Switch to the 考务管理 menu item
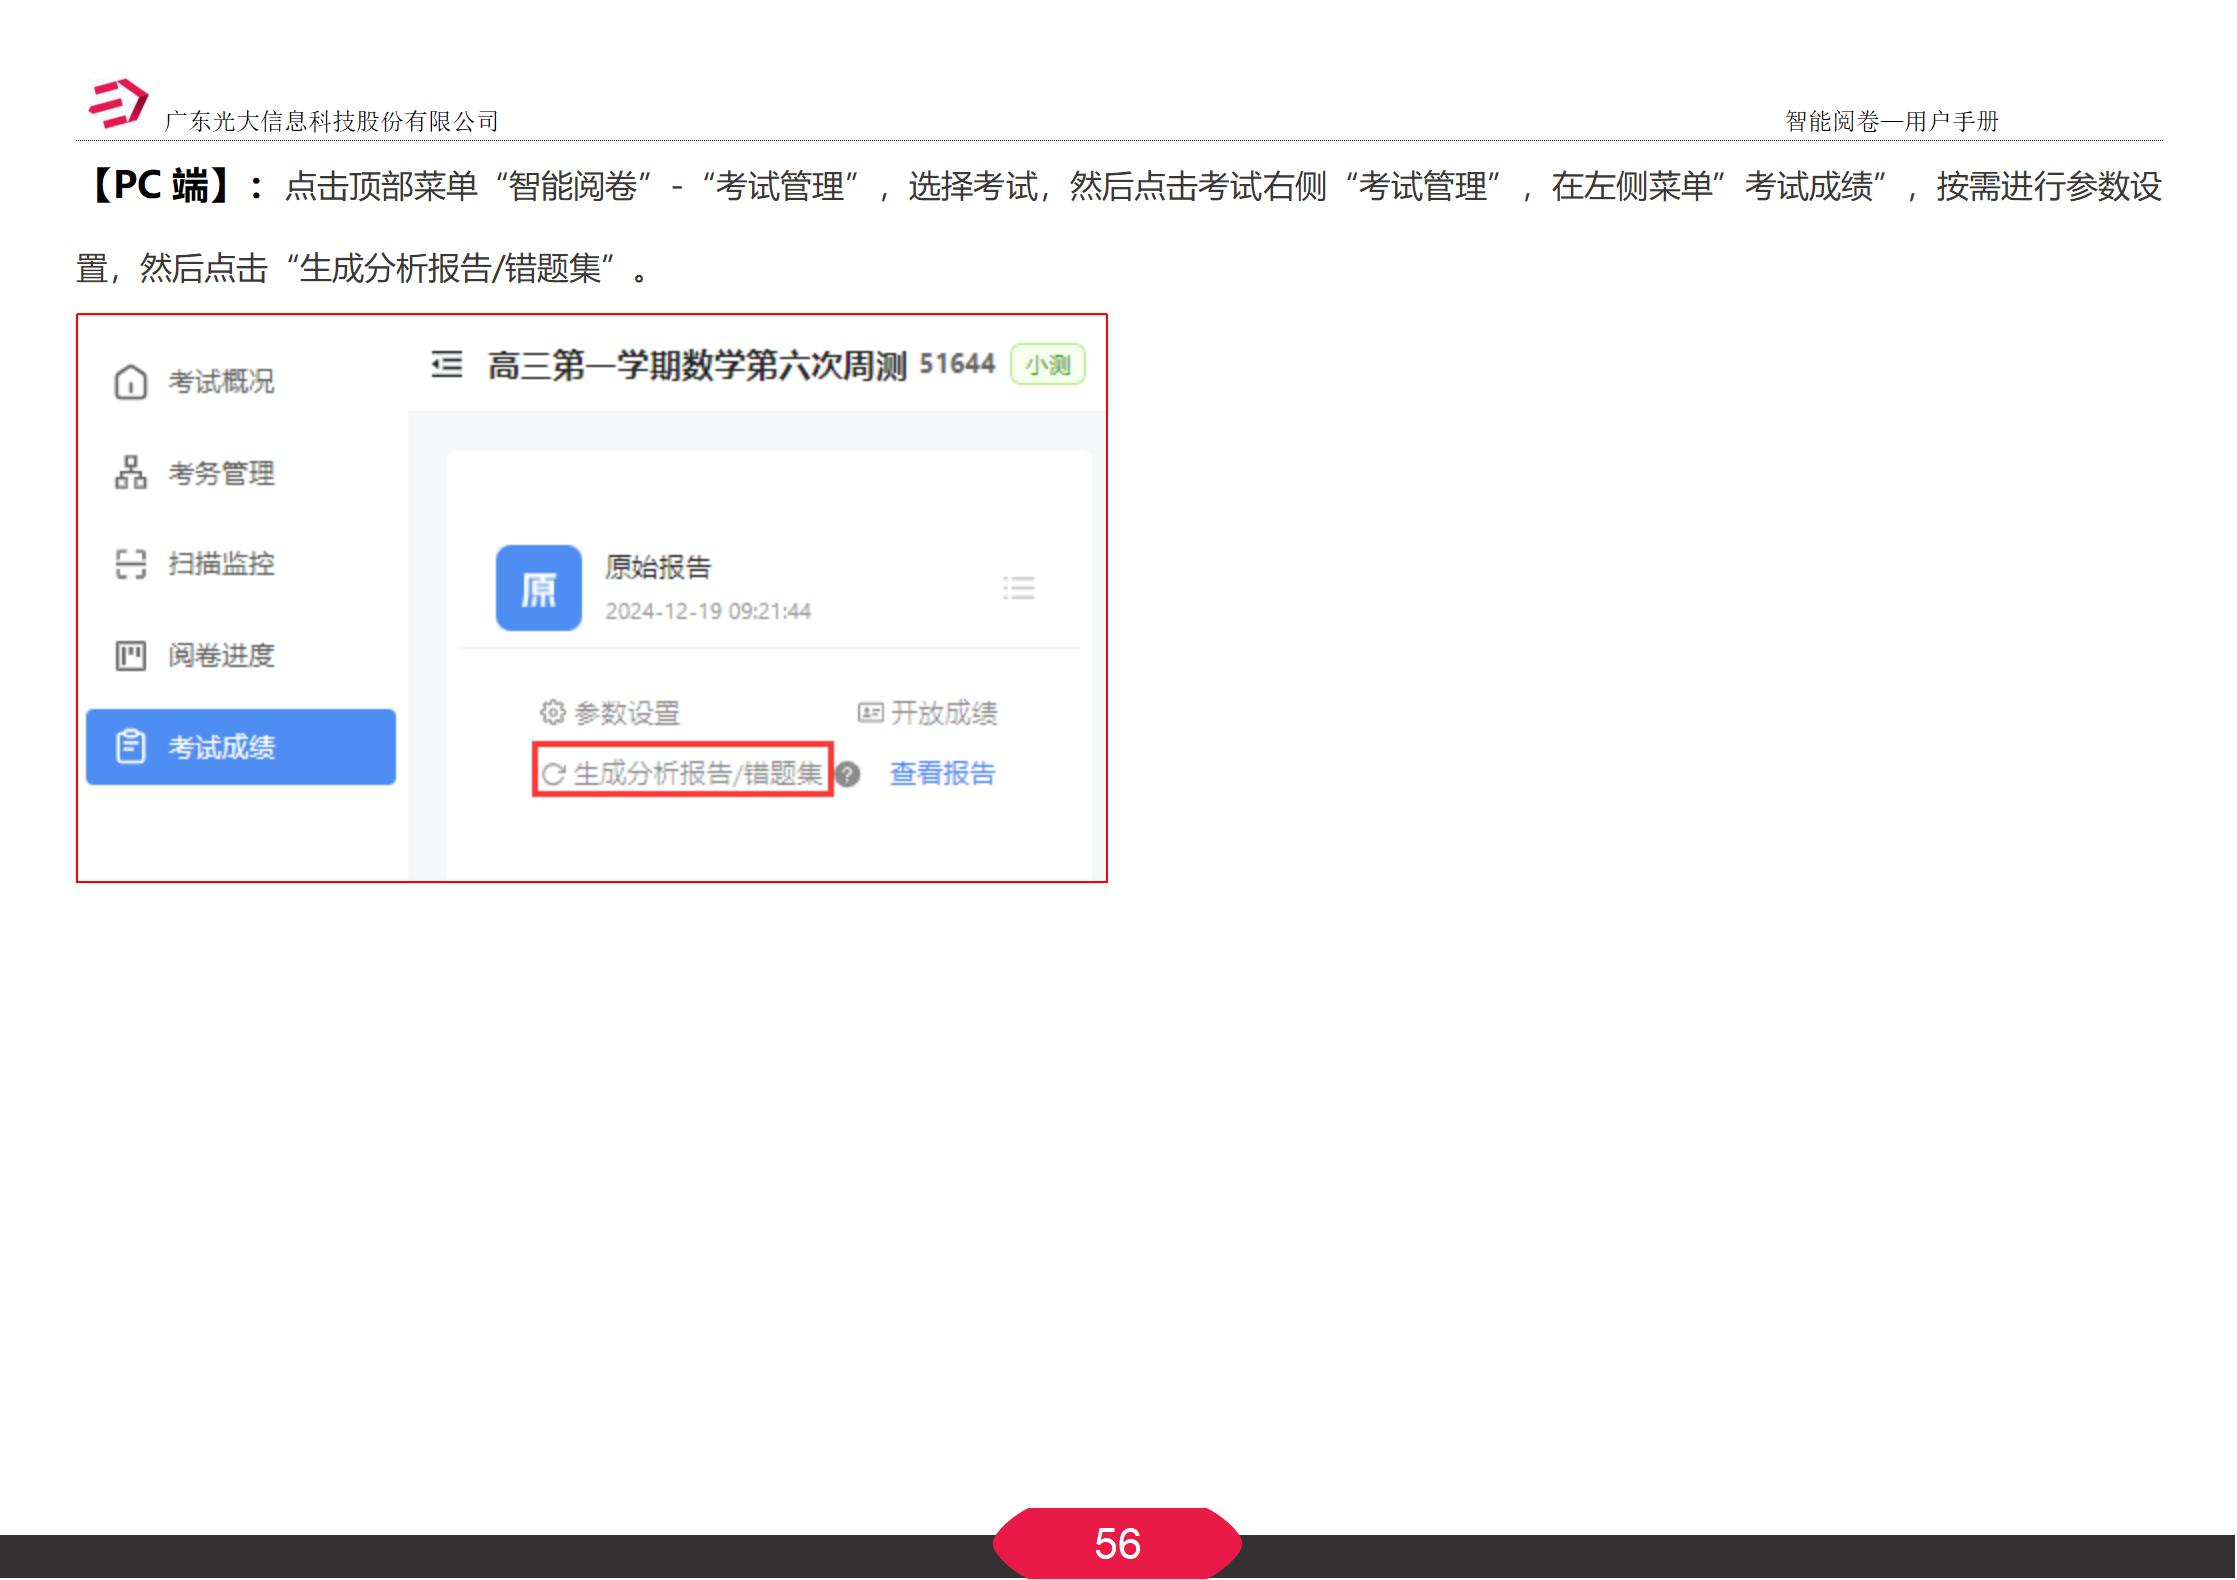2237x1580 pixels. [x=222, y=474]
